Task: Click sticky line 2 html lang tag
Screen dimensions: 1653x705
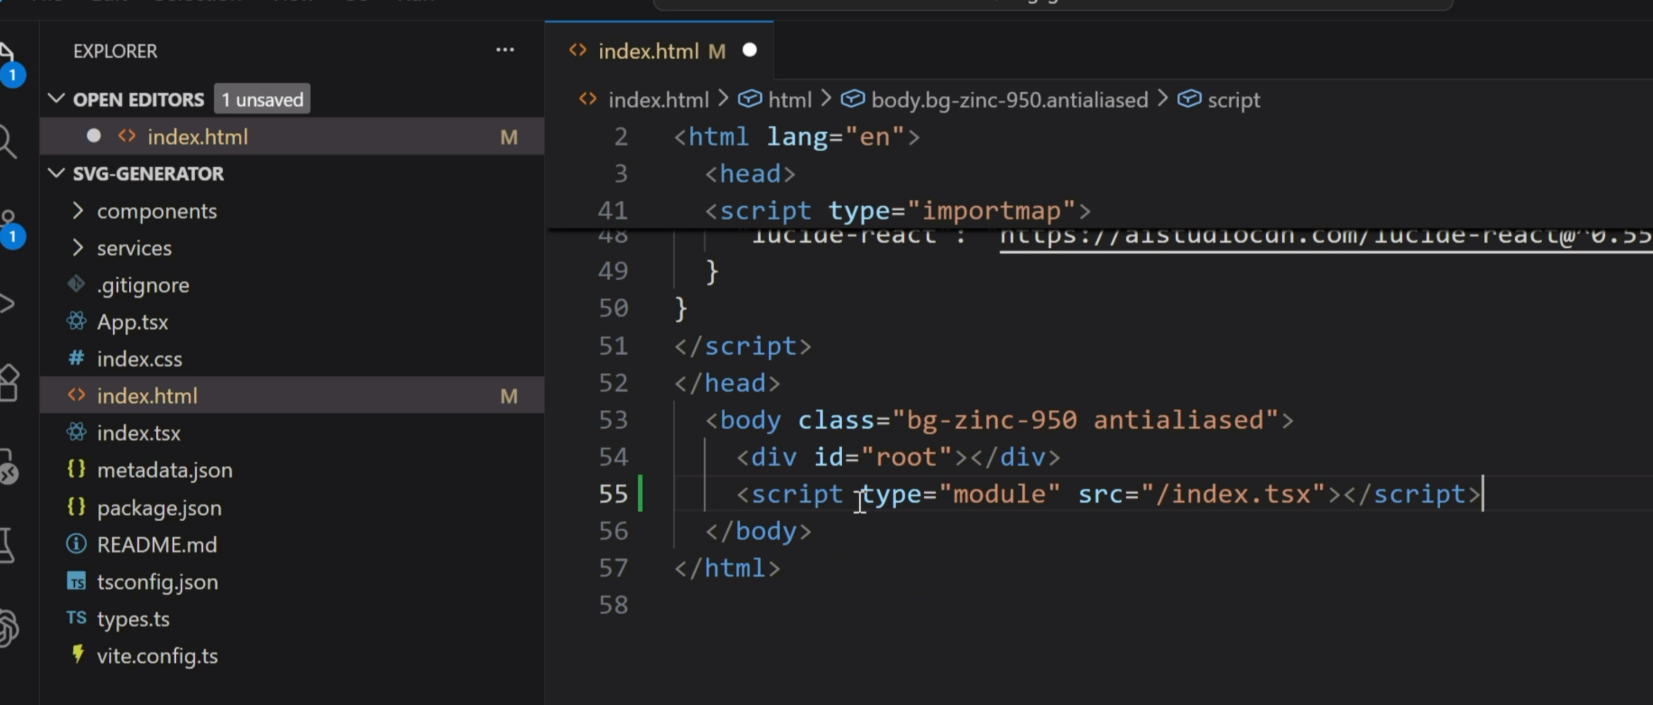Action: pyautogui.click(x=797, y=137)
